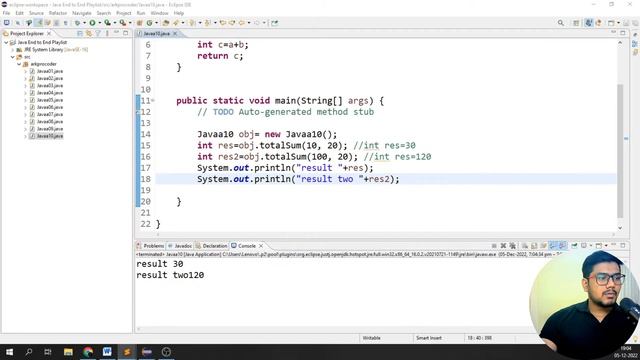Open the Edit menu

pos(19,13)
